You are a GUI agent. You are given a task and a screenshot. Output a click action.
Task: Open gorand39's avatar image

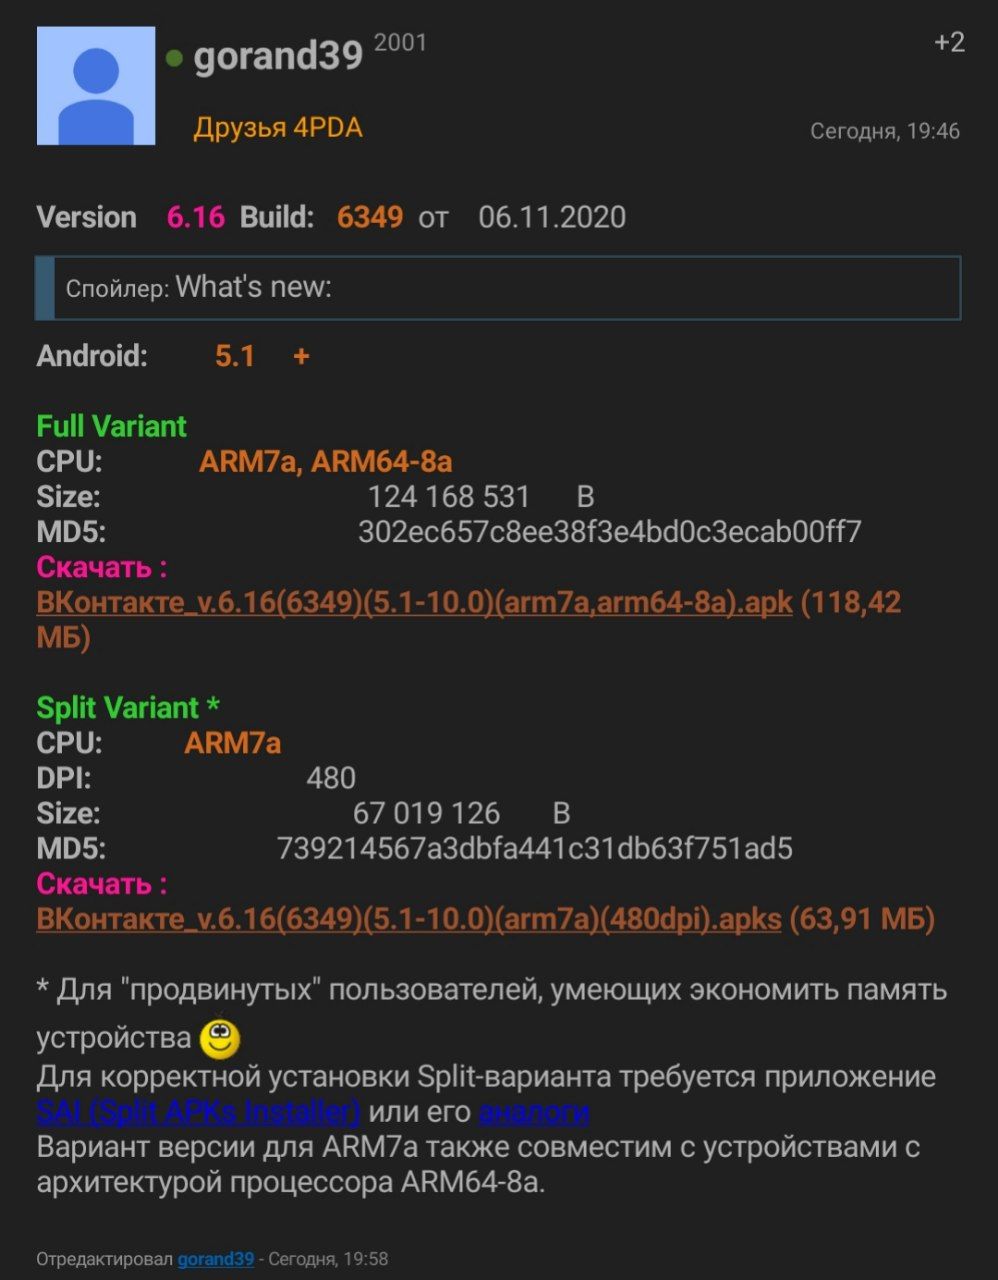(95, 86)
